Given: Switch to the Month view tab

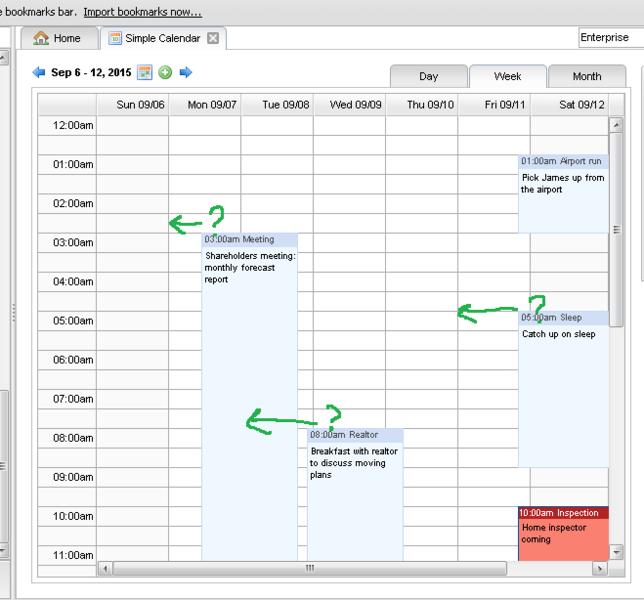Looking at the screenshot, I should [x=586, y=77].
